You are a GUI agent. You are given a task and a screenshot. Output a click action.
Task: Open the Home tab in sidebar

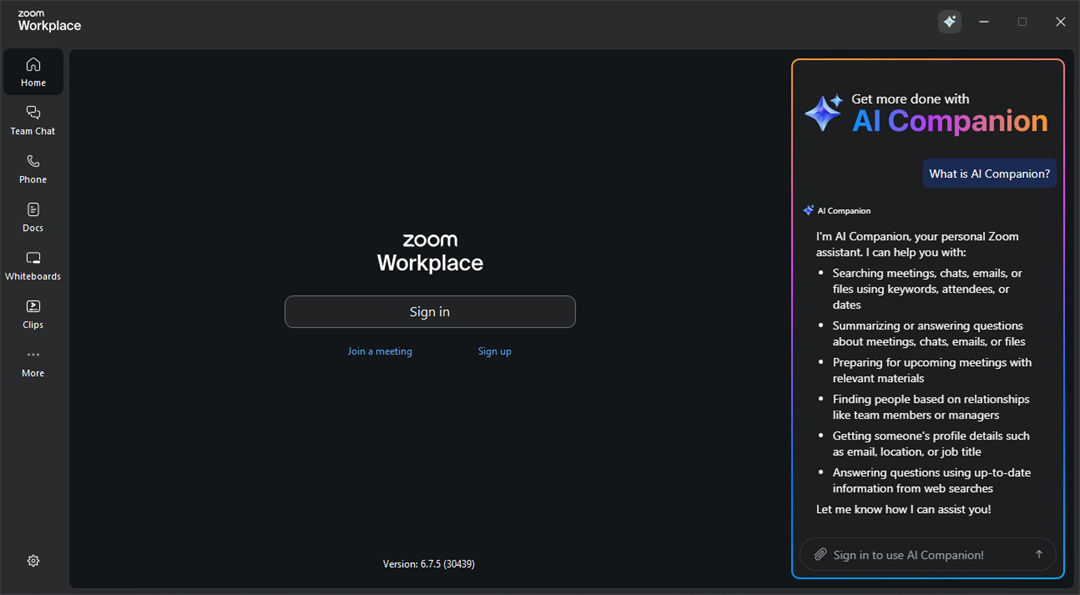pos(33,72)
